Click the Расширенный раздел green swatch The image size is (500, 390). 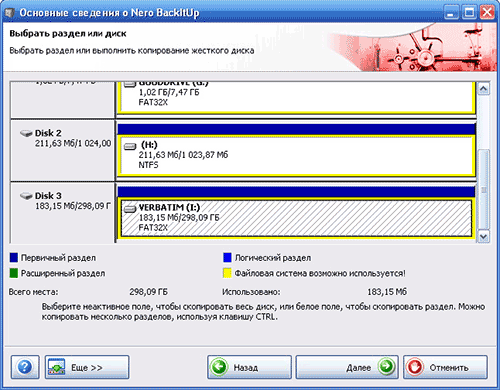click(14, 273)
